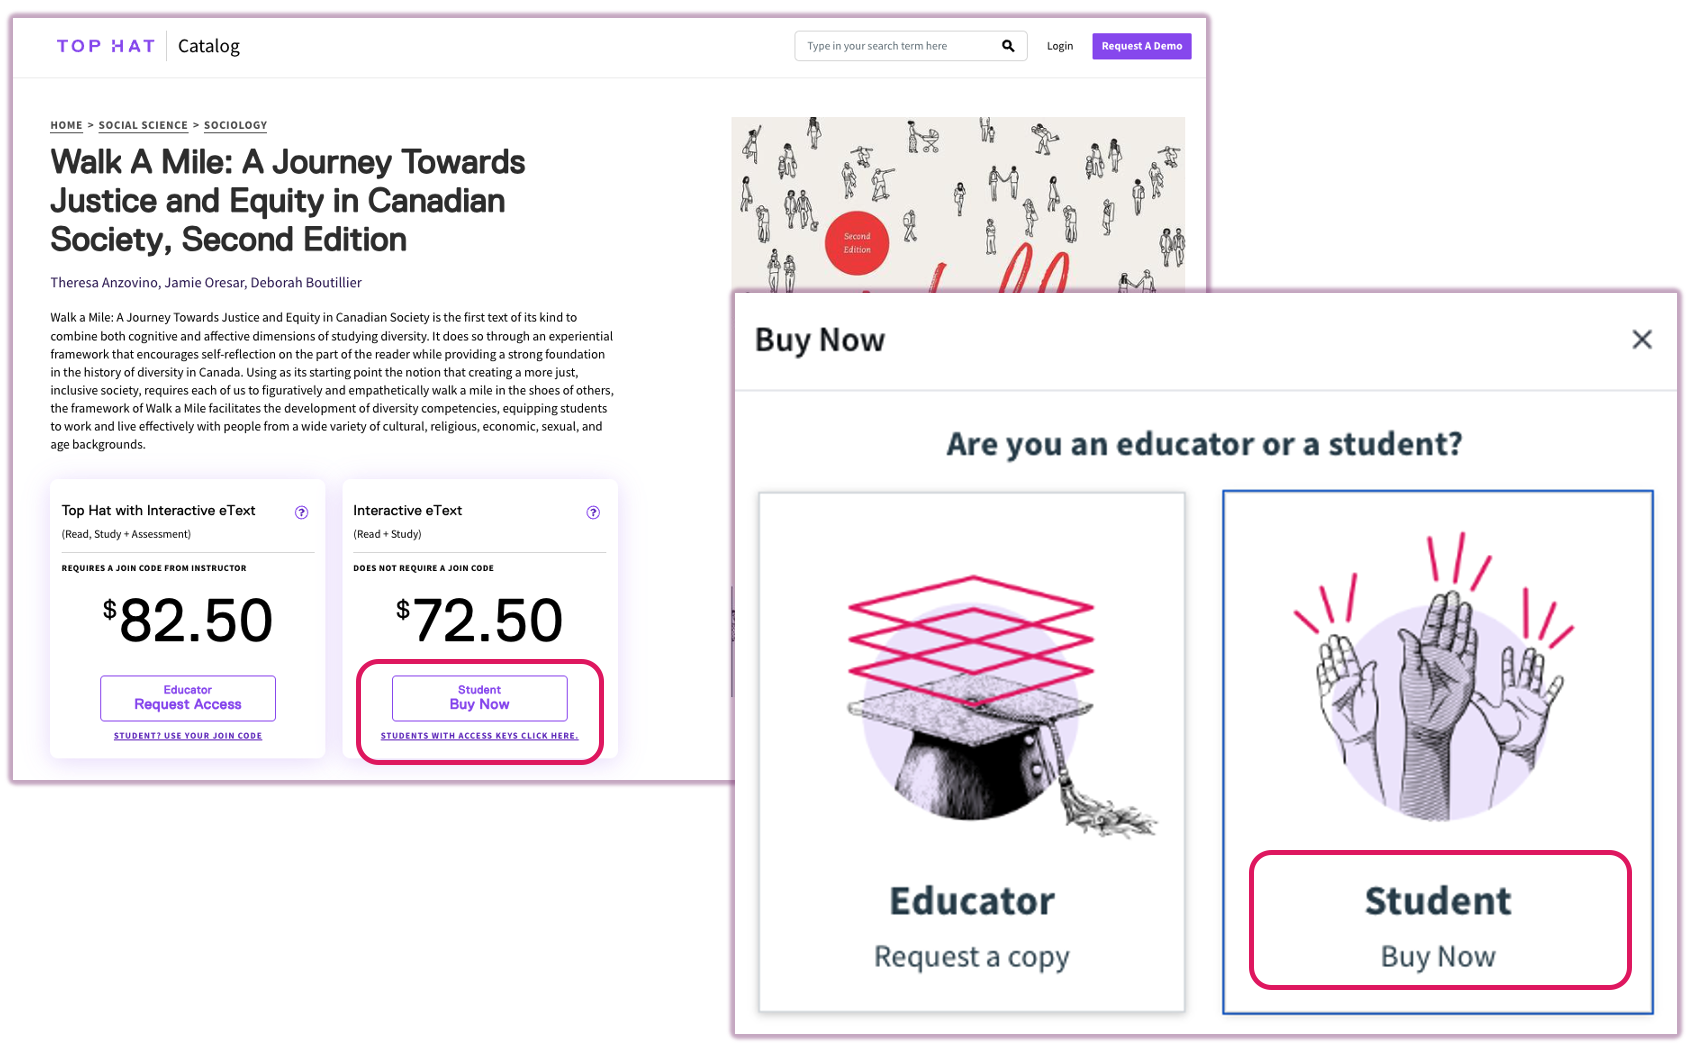
Task: Close the Buy Now dialog
Action: pos(1641,339)
